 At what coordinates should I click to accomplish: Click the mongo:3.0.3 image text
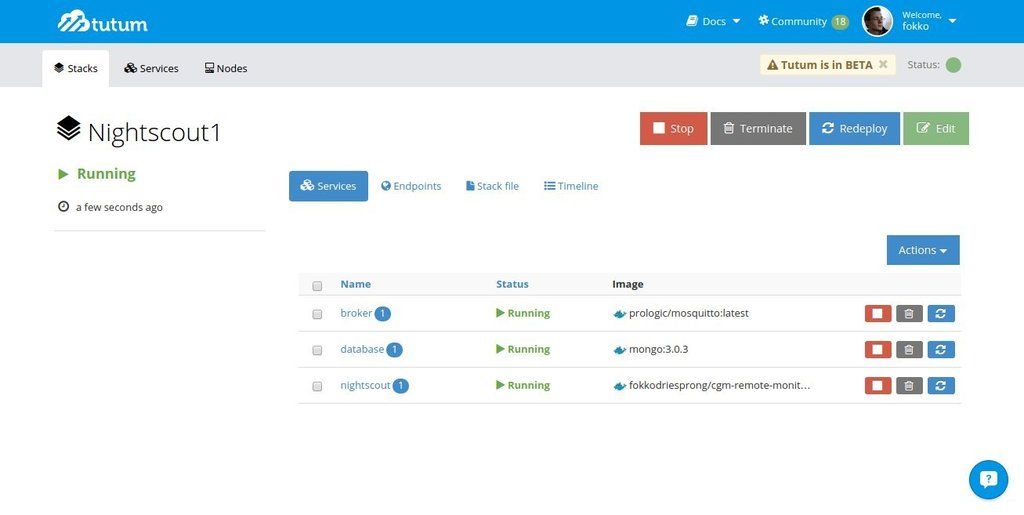point(658,349)
